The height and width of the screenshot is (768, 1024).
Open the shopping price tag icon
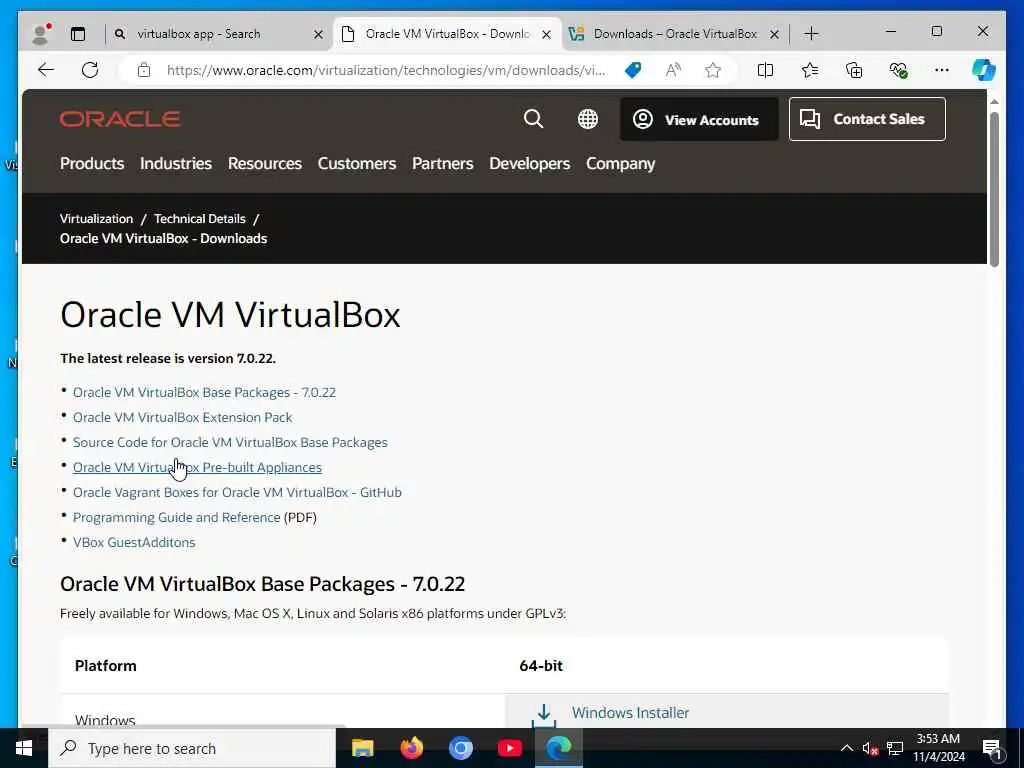click(633, 70)
